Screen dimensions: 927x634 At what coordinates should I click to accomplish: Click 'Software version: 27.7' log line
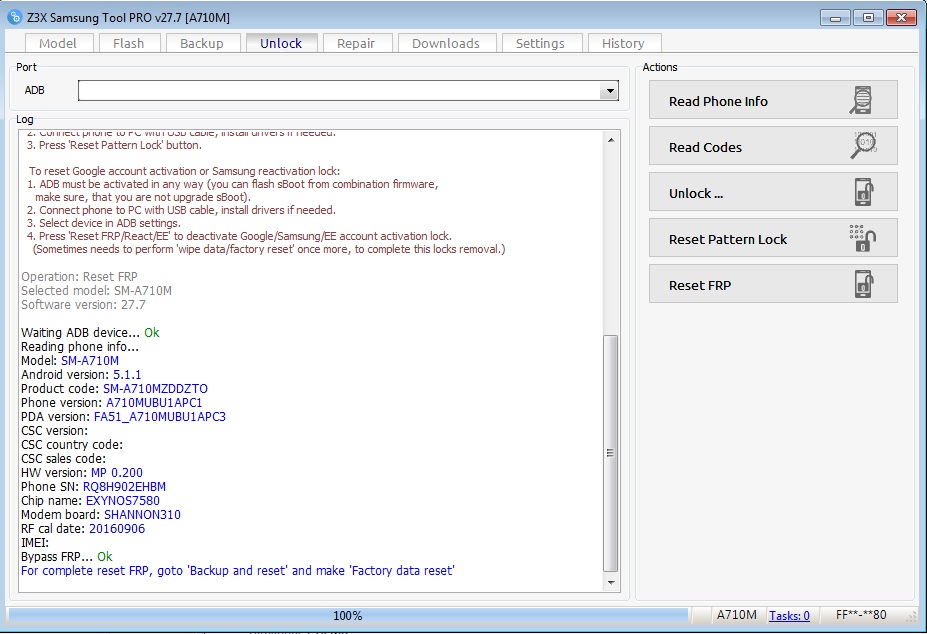click(83, 305)
